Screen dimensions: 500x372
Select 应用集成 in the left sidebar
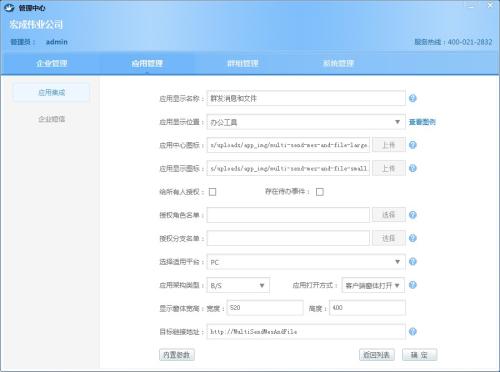(51, 92)
